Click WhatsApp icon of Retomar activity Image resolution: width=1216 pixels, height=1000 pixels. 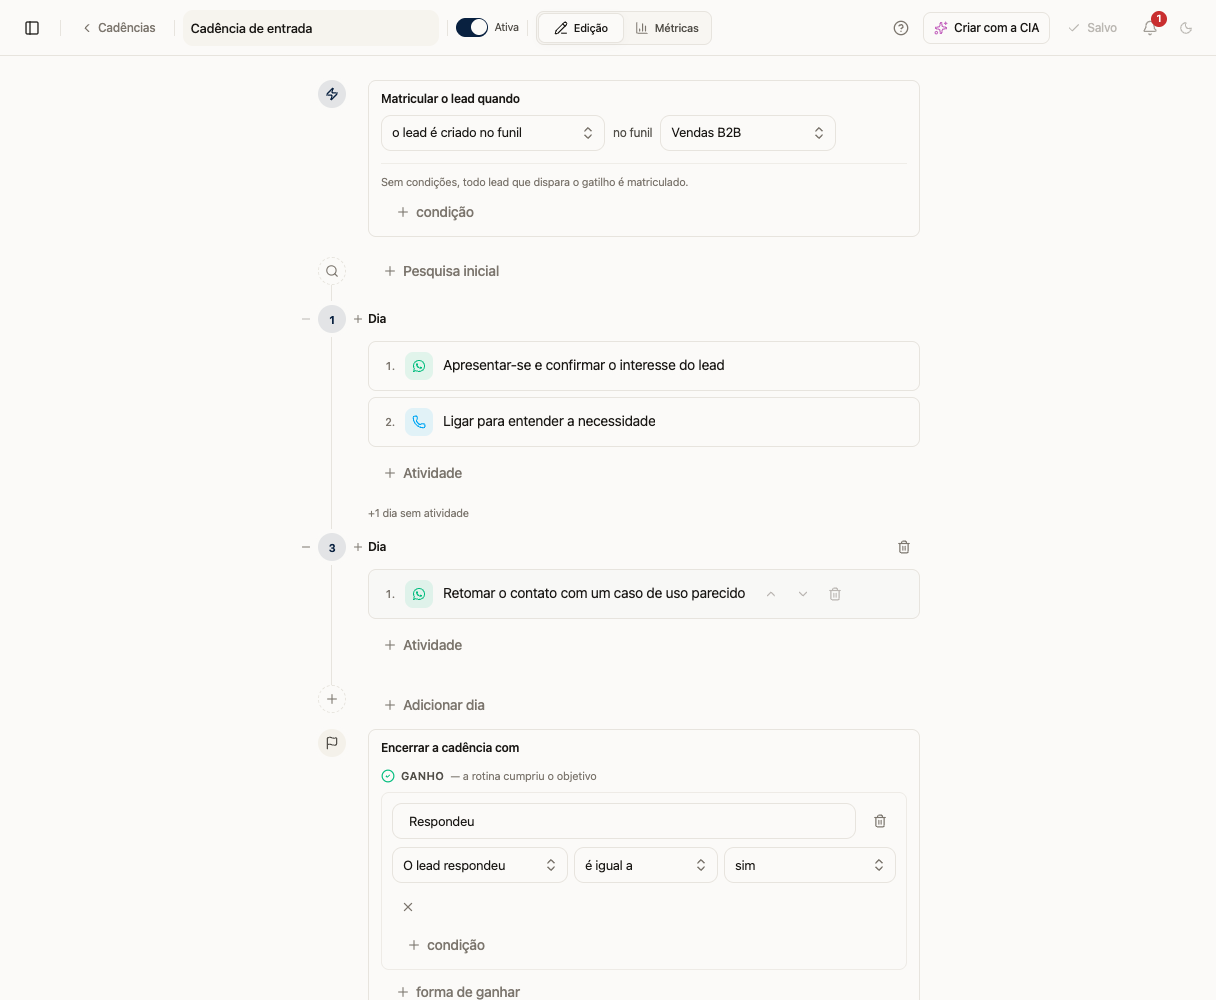(419, 594)
